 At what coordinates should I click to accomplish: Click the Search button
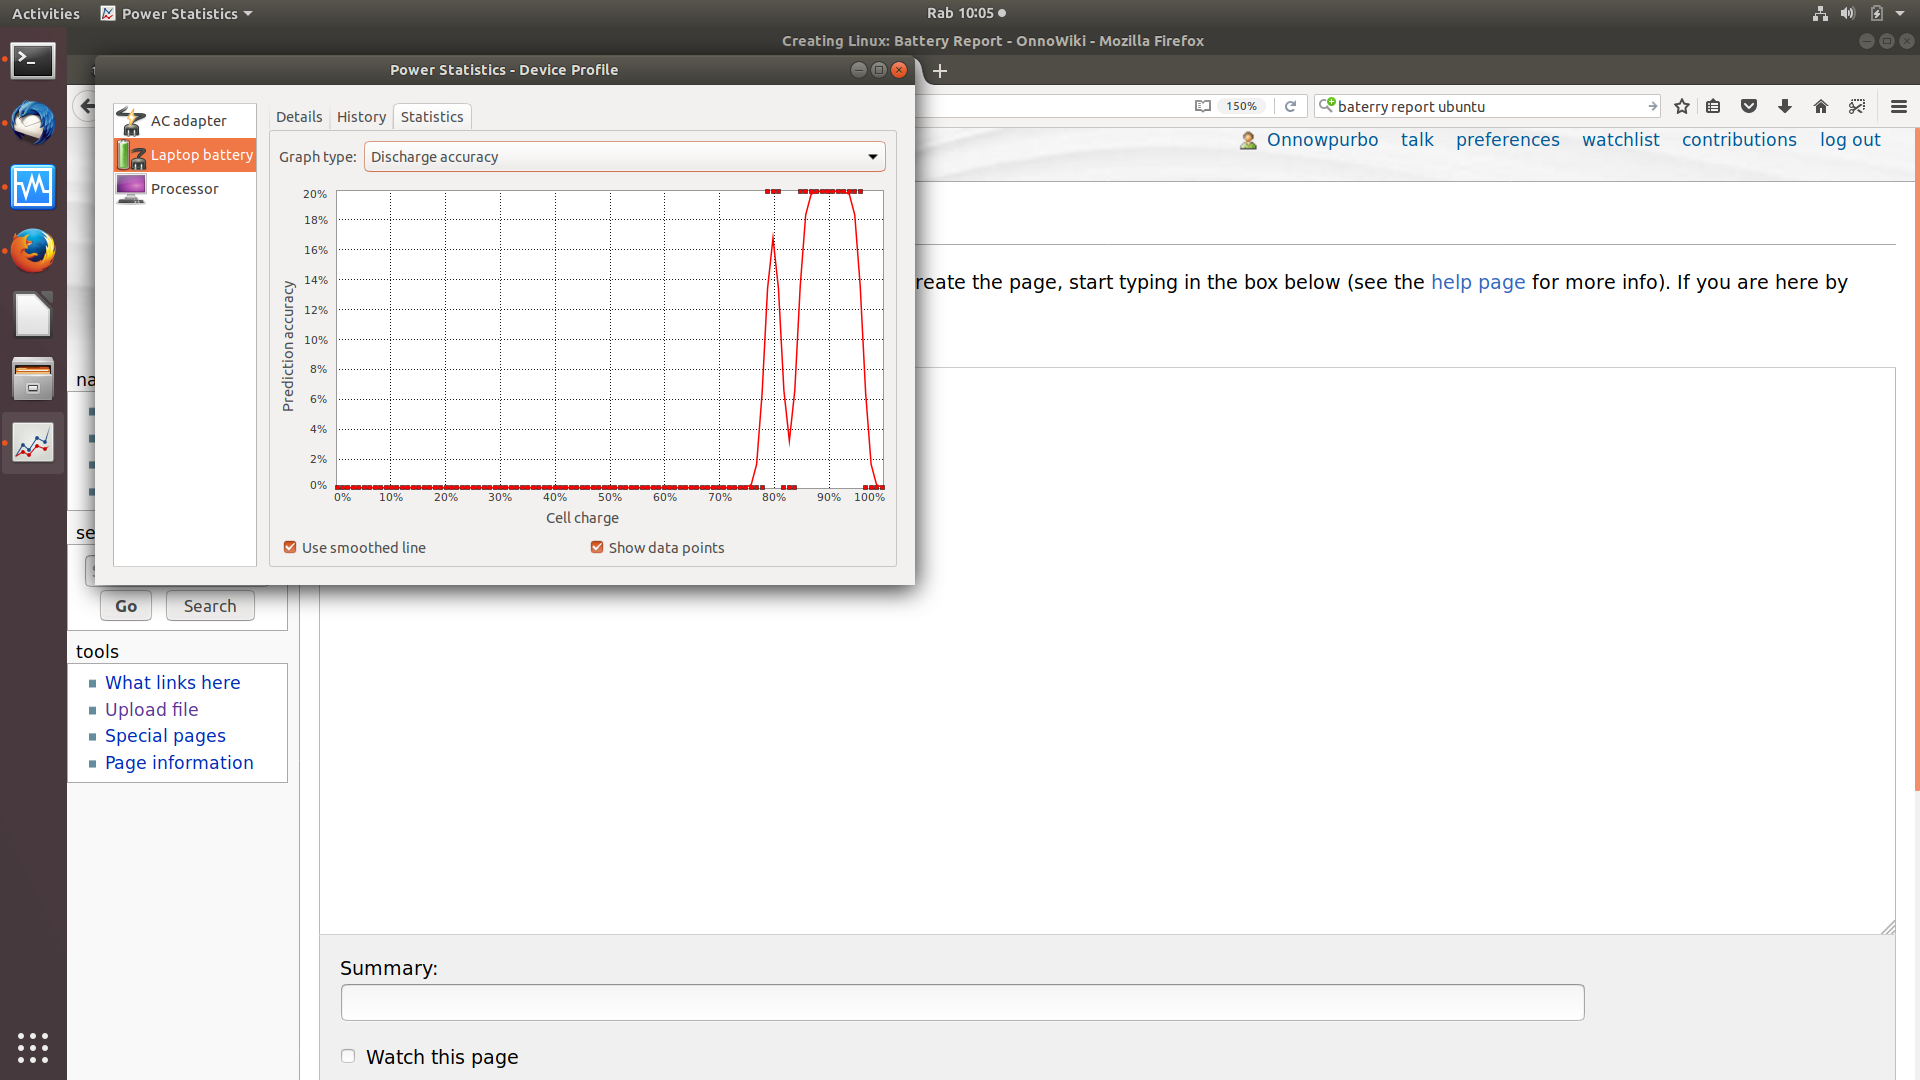(210, 606)
